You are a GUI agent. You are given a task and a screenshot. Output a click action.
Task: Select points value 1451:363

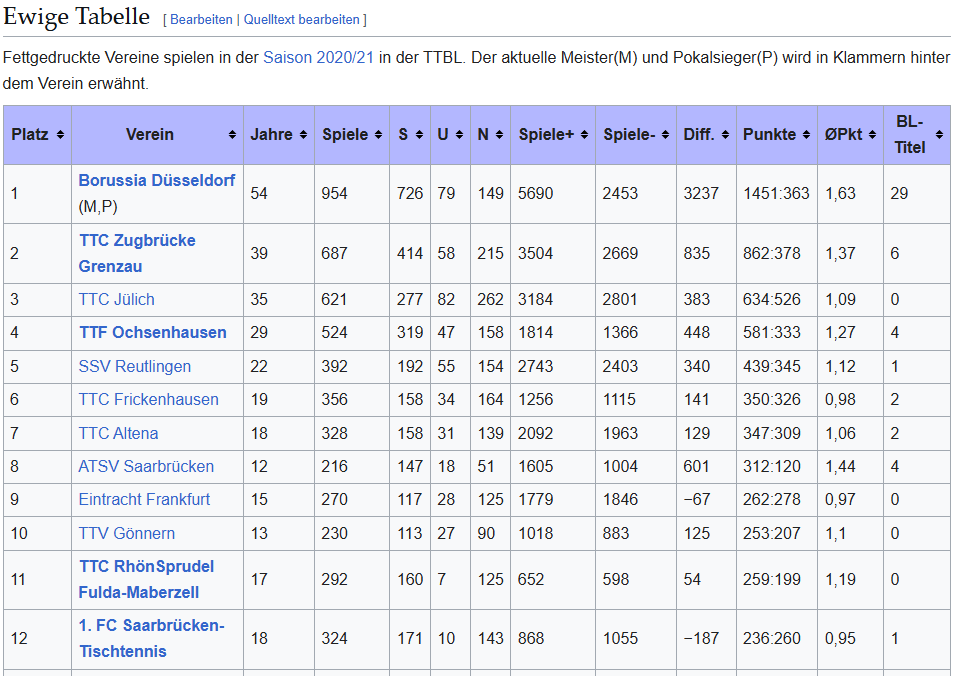[776, 194]
